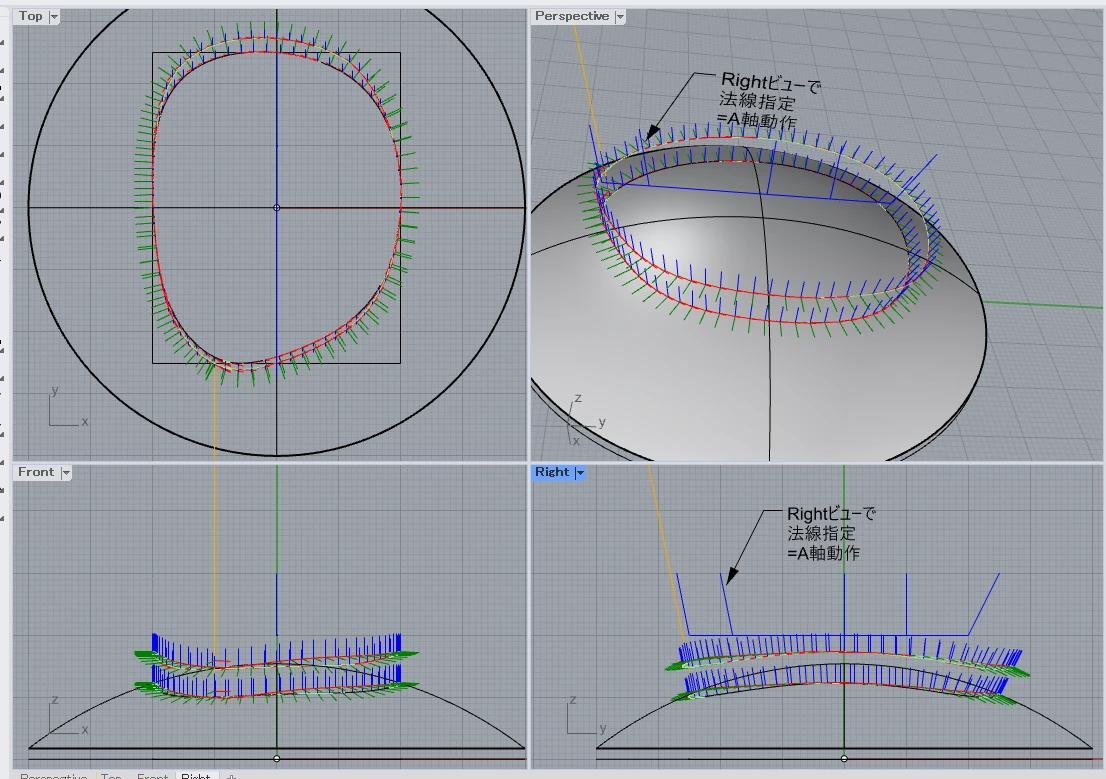Switch to the Top tab in bottom tab bar
1106x779 pixels.
pyautogui.click(x=111, y=775)
